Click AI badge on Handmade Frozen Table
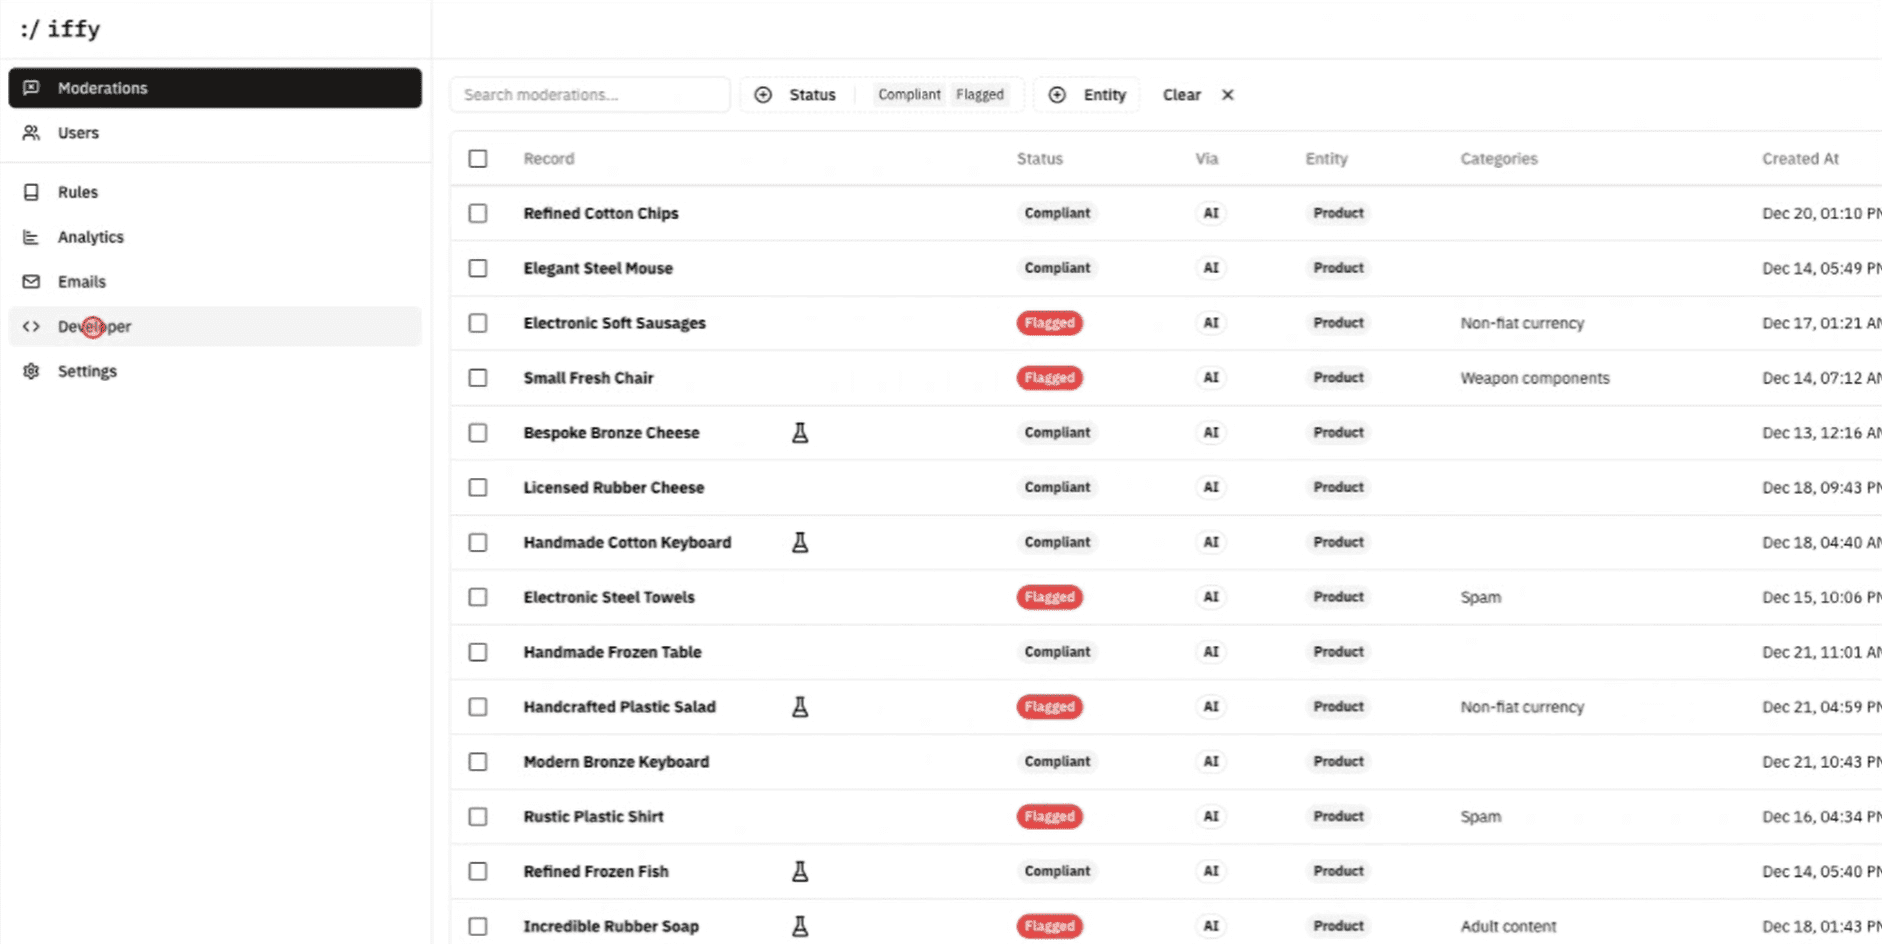 pyautogui.click(x=1211, y=652)
